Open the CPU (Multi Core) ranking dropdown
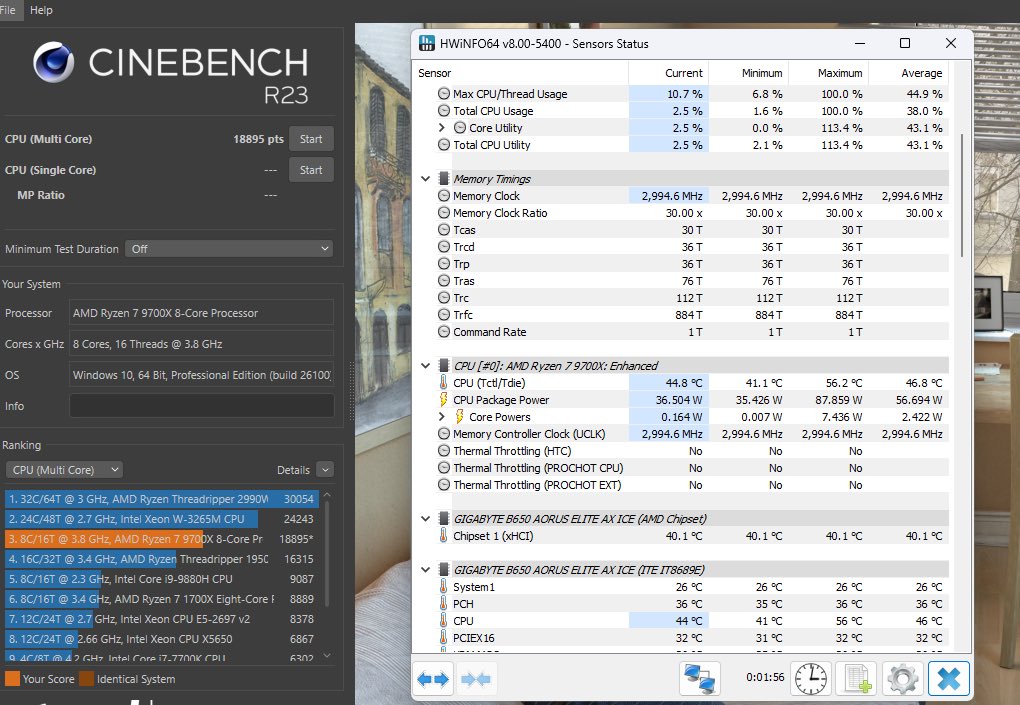The width and height of the screenshot is (1020, 705). pyautogui.click(x=64, y=470)
